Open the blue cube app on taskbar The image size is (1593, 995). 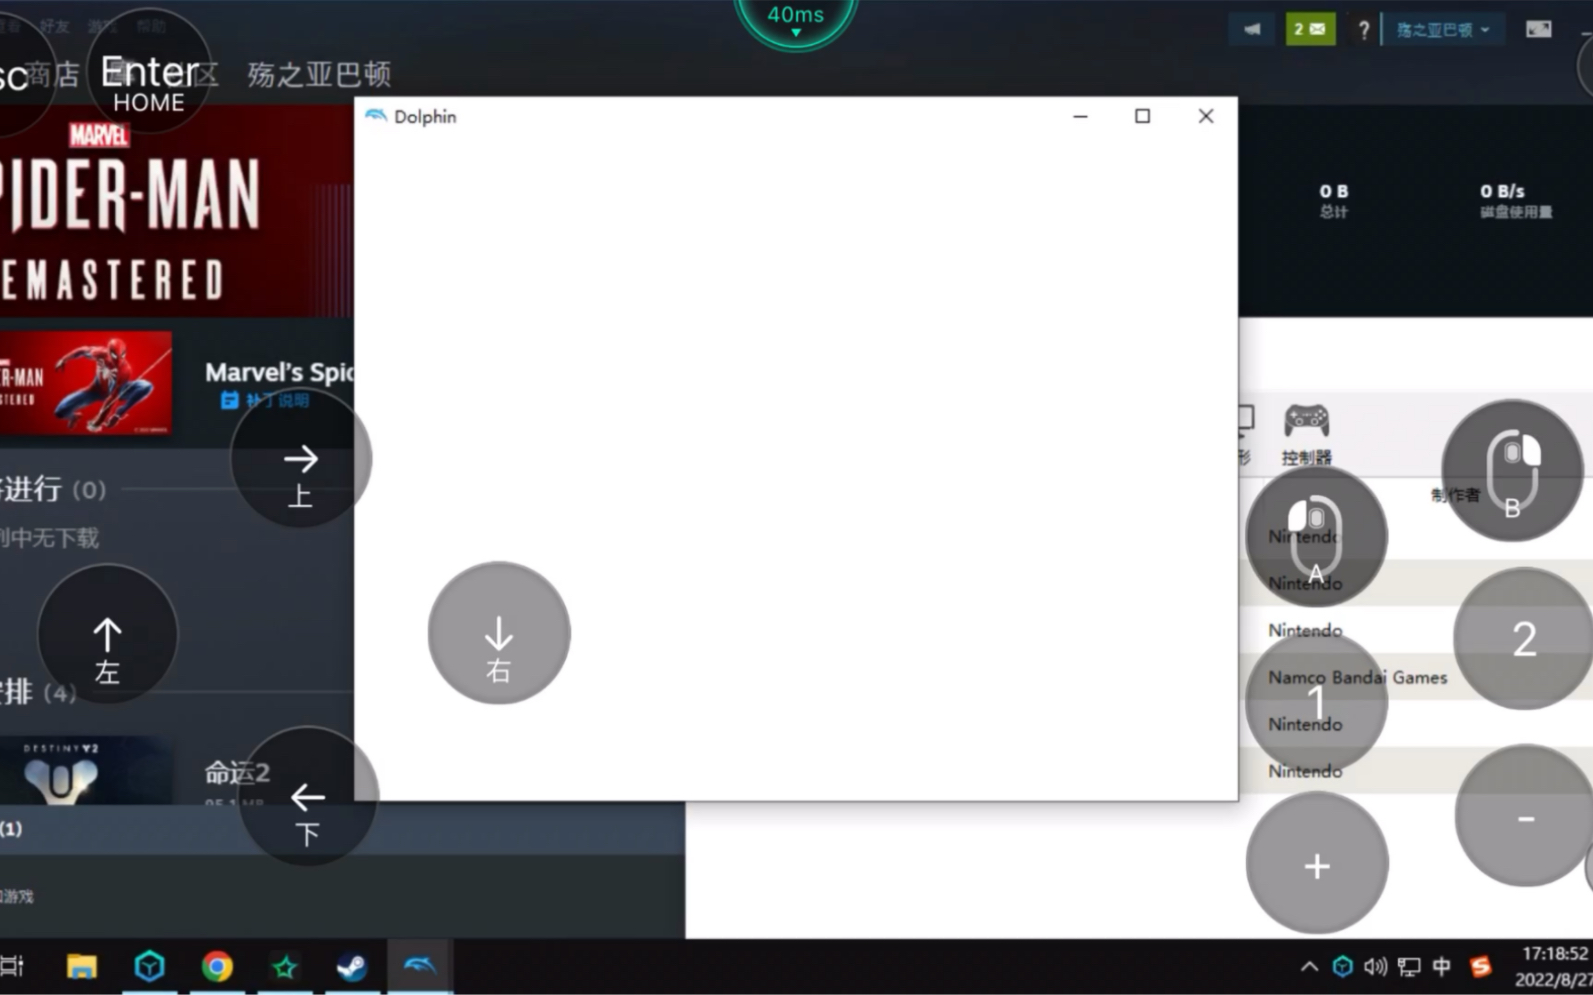tap(149, 966)
